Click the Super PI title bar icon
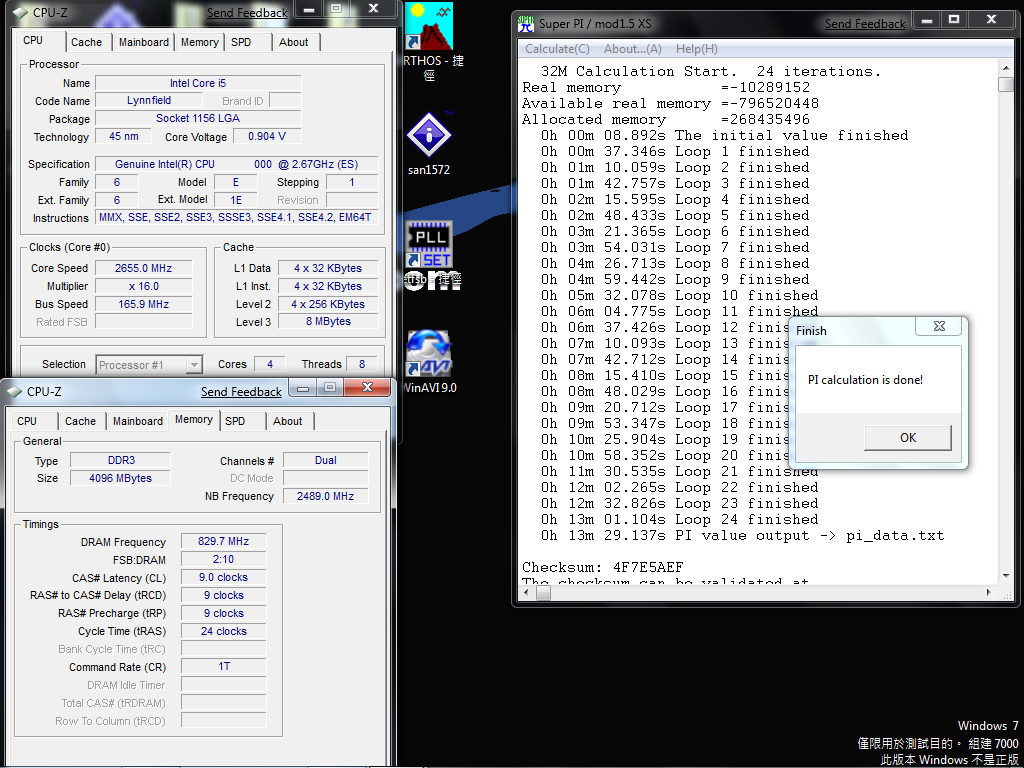Viewport: 1024px width, 768px height. click(526, 24)
